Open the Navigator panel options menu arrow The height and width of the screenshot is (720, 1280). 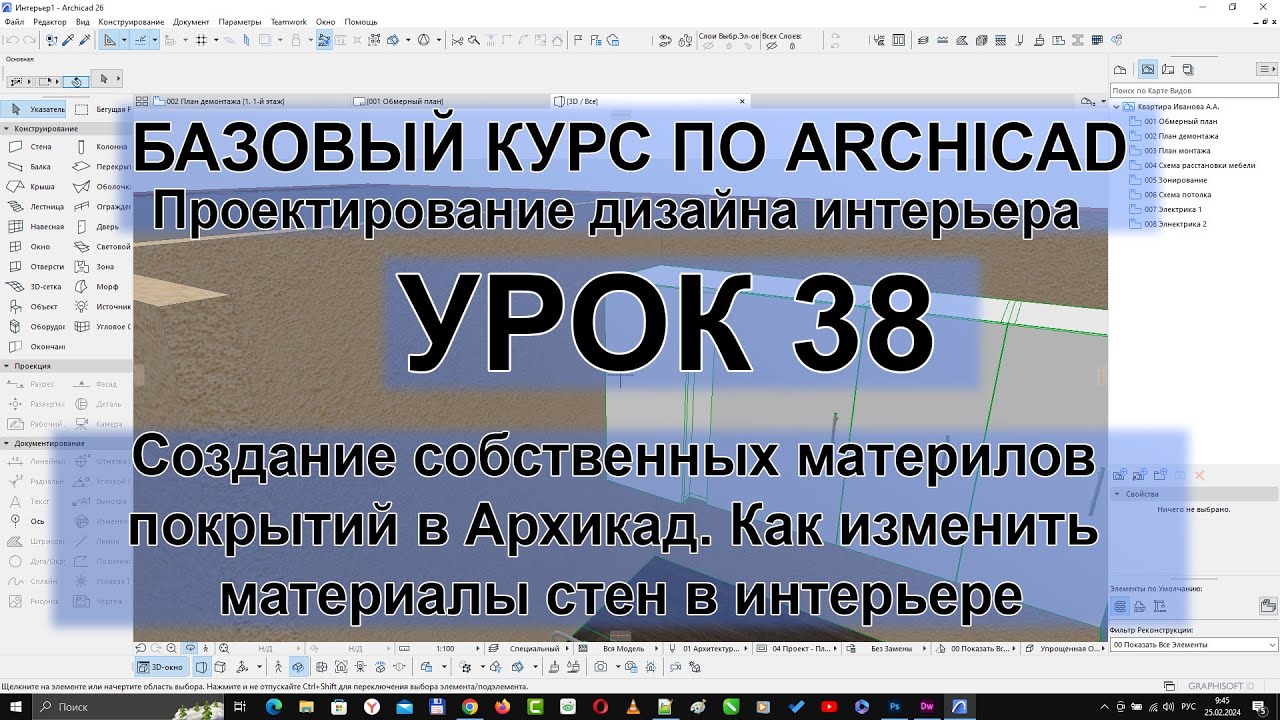click(1269, 69)
